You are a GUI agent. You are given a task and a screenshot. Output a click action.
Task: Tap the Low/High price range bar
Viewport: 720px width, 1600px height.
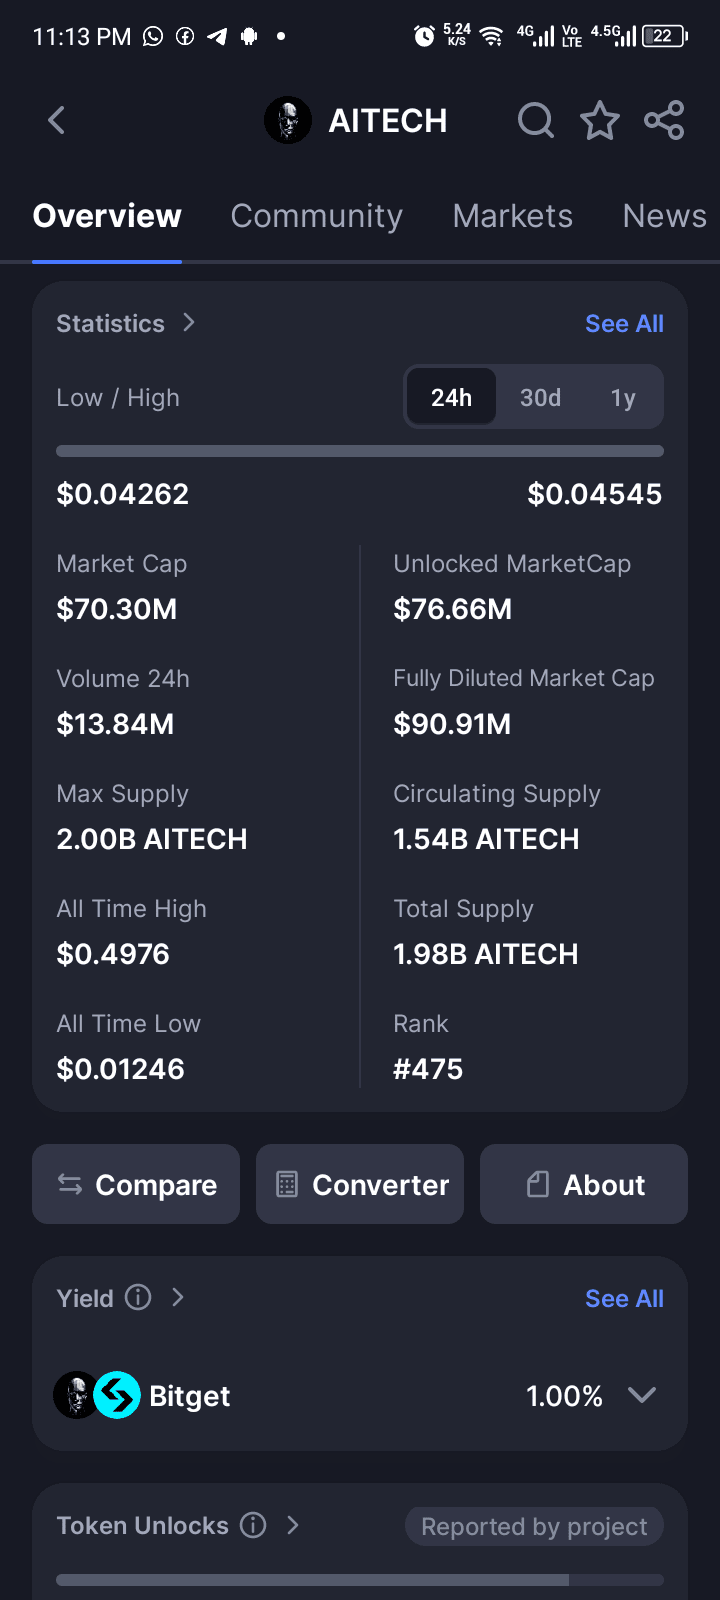(x=360, y=451)
